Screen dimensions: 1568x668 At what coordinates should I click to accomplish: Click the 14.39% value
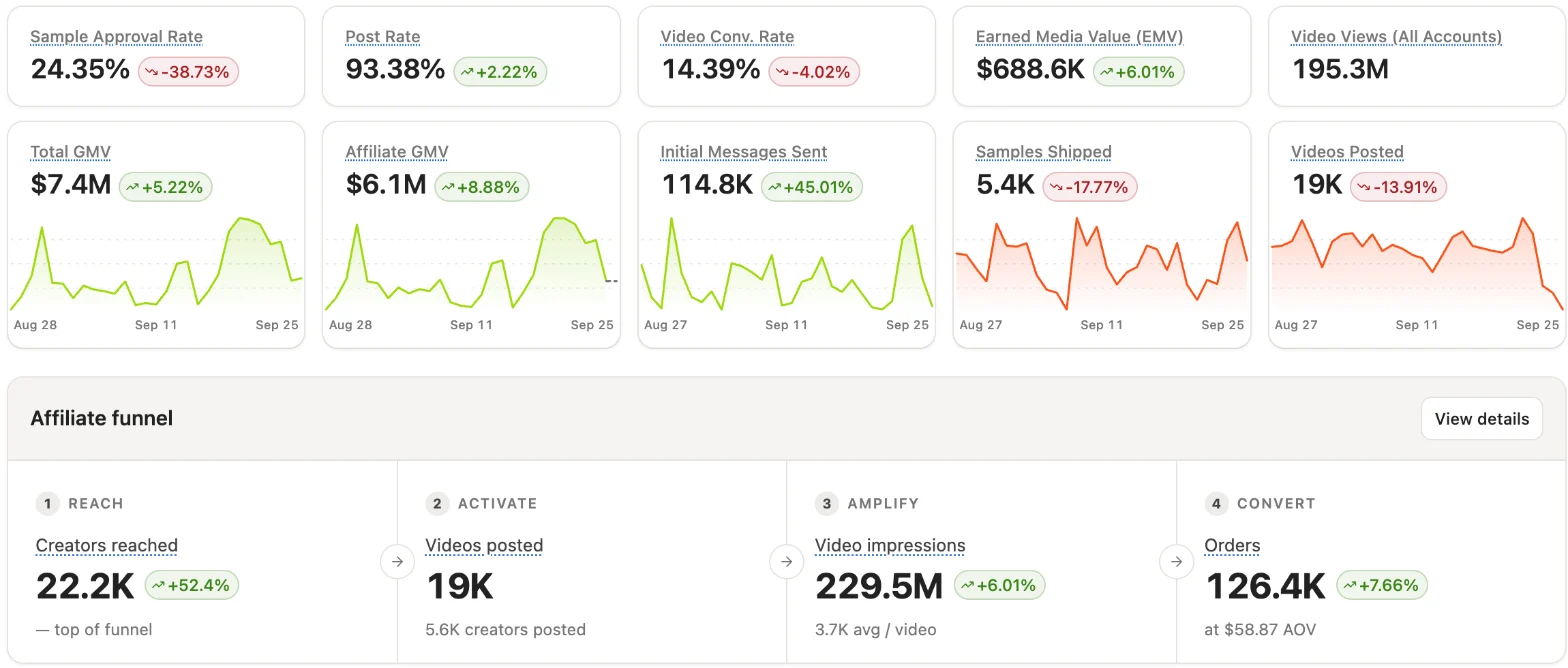pos(710,70)
